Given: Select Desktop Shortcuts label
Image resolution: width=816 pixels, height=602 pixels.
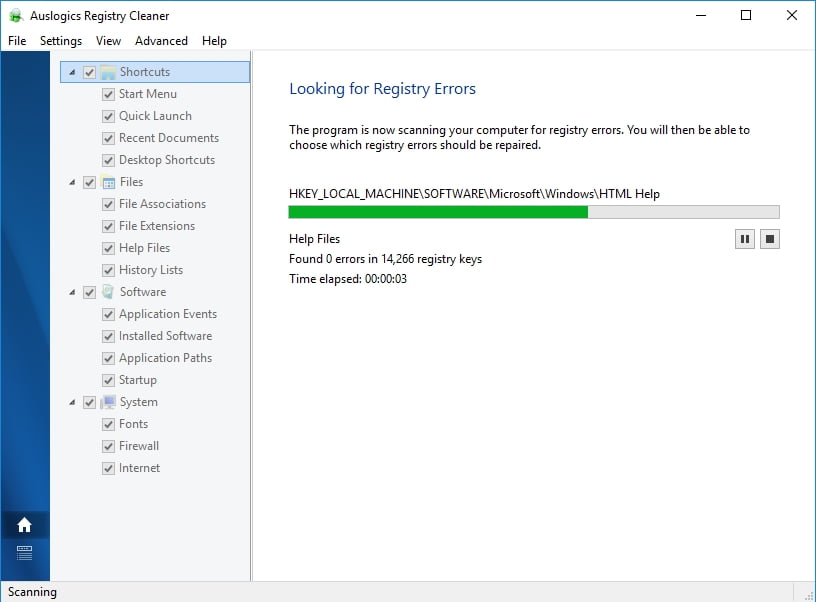Looking at the screenshot, I should click(167, 160).
